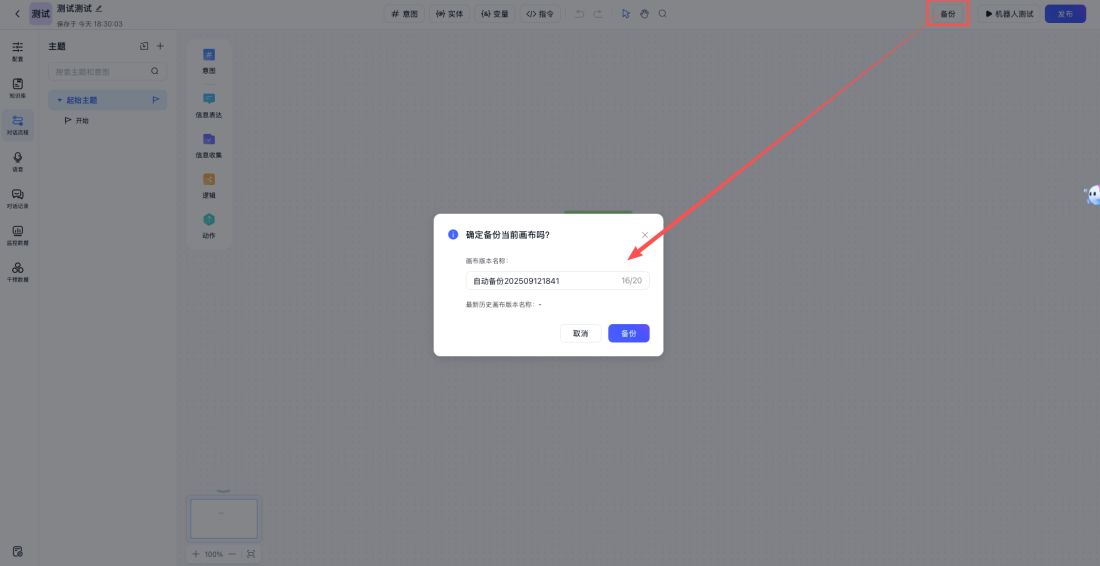Open the 知识库 sidebar section
This screenshot has width=1100, height=566.
point(18,88)
